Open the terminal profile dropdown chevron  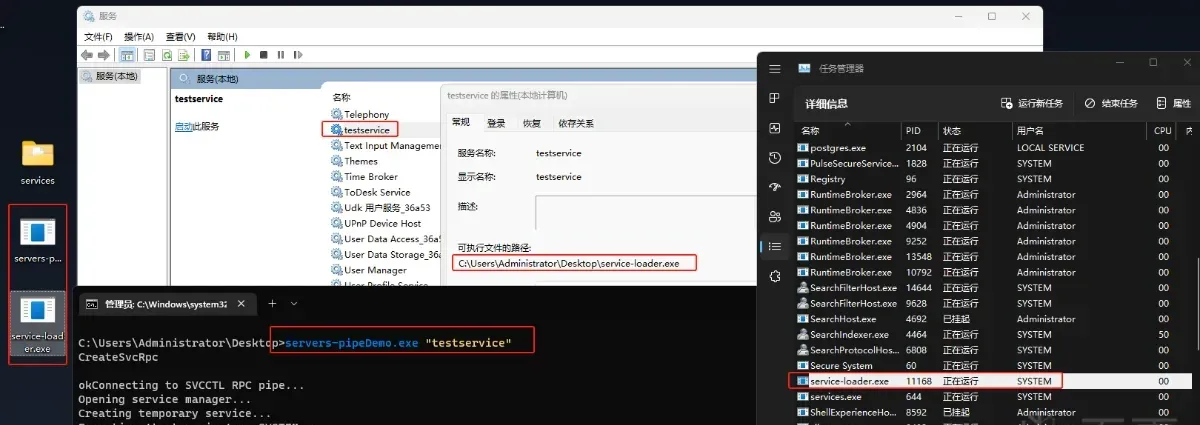(294, 303)
